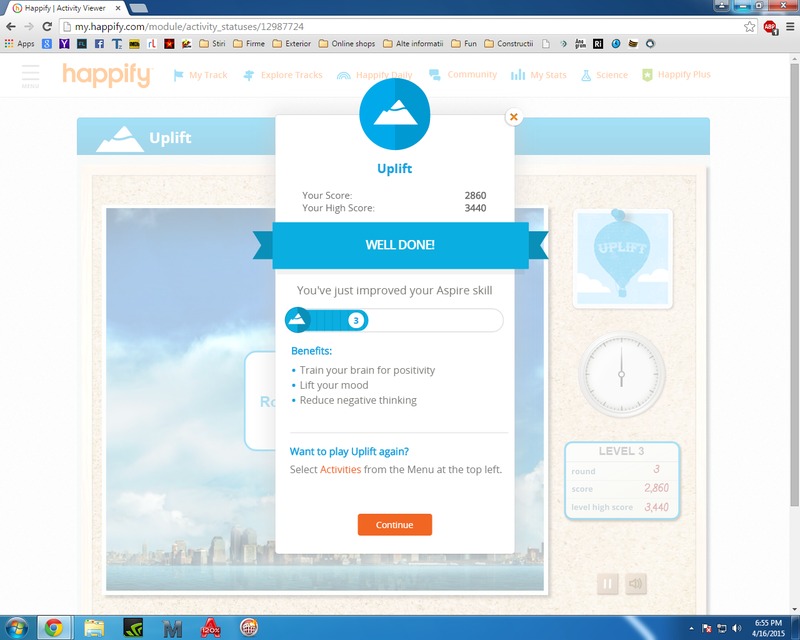Screen dimensions: 800x640
Task: Go back in browser history
Action: click(11, 27)
